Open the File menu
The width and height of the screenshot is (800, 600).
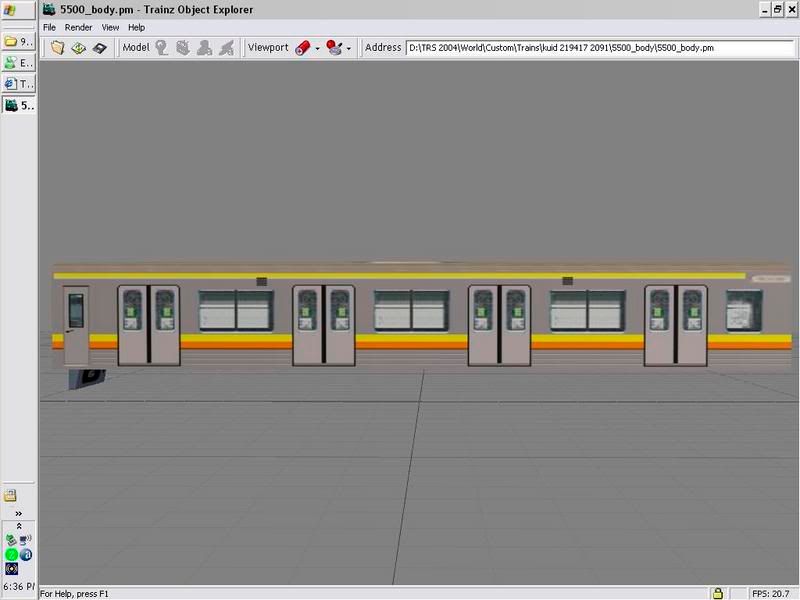[49, 27]
